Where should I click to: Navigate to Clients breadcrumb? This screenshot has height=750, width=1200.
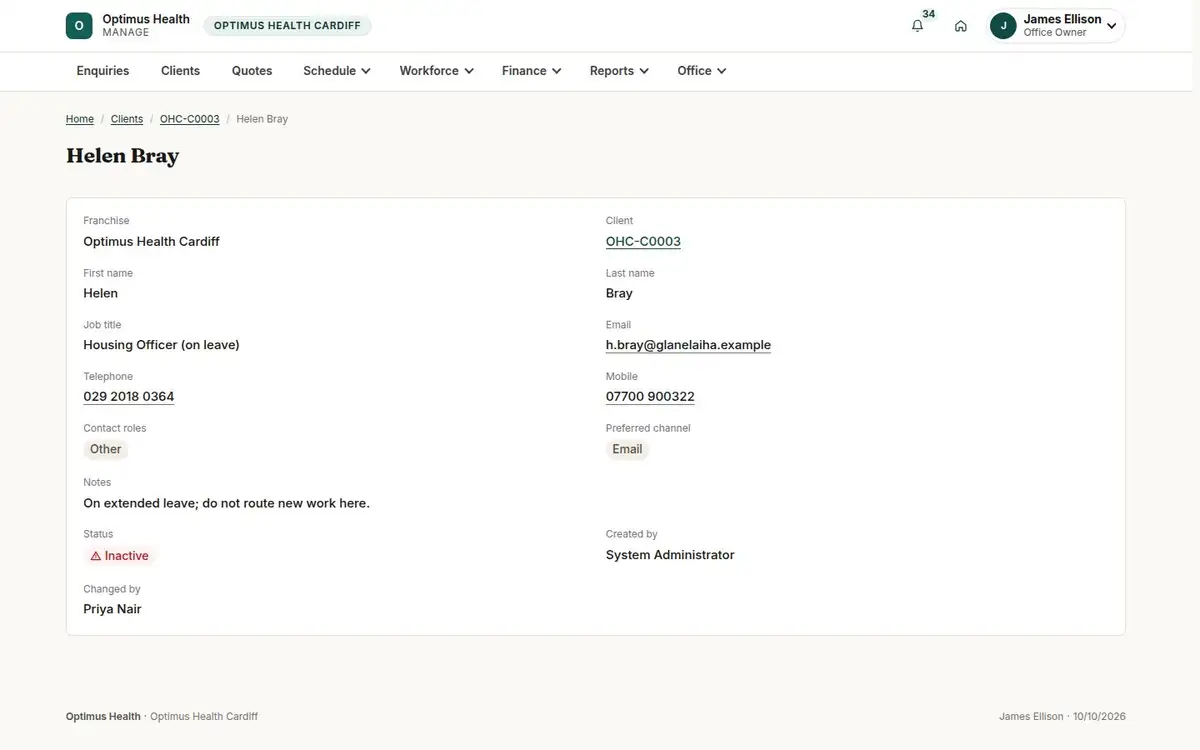[127, 119]
